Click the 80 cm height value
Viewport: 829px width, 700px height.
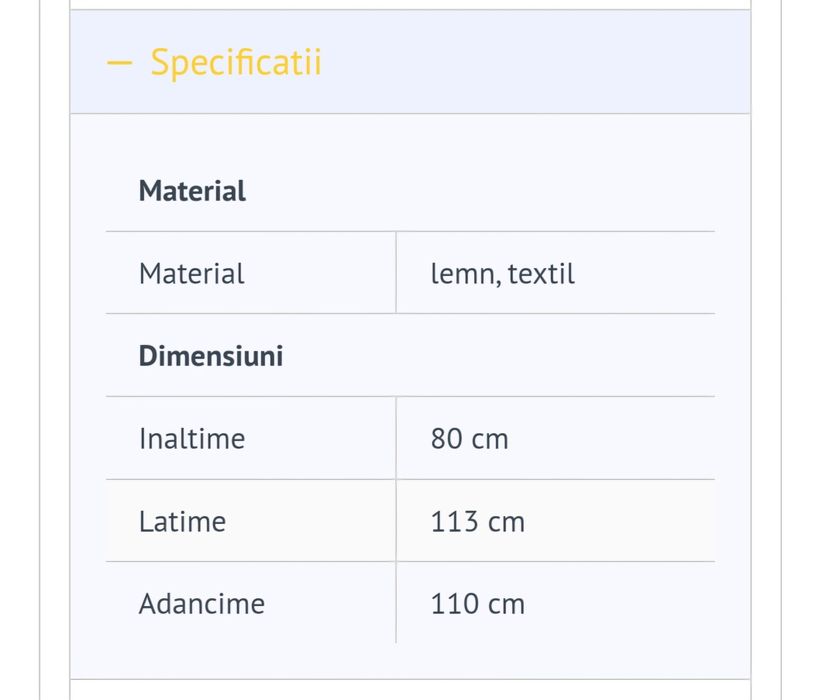pyautogui.click(x=469, y=439)
